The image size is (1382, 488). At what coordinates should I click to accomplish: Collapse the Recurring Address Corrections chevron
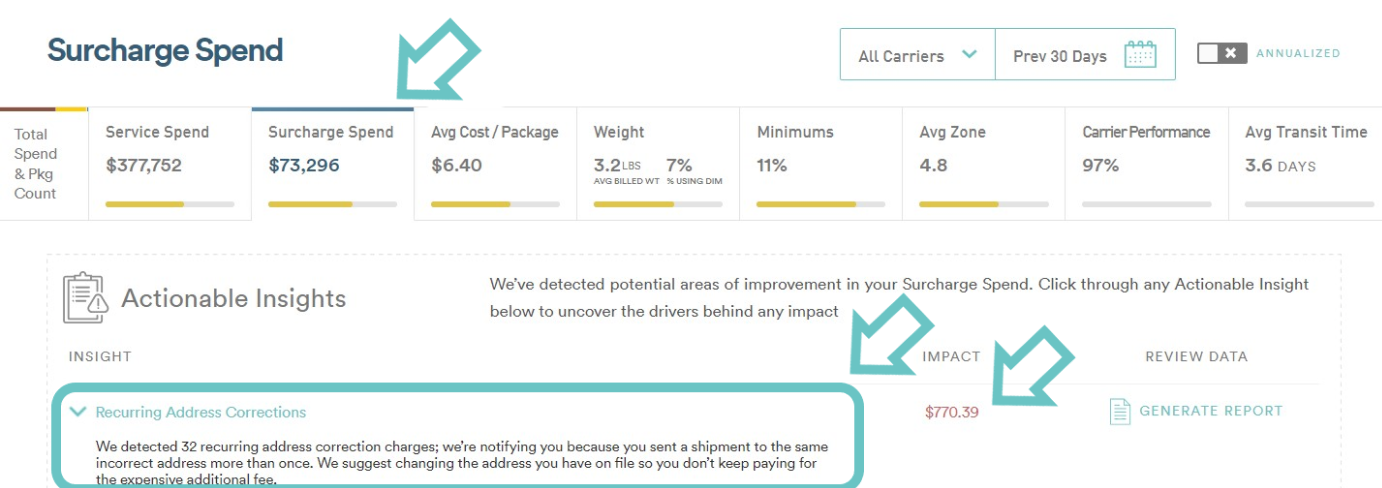[x=78, y=411]
